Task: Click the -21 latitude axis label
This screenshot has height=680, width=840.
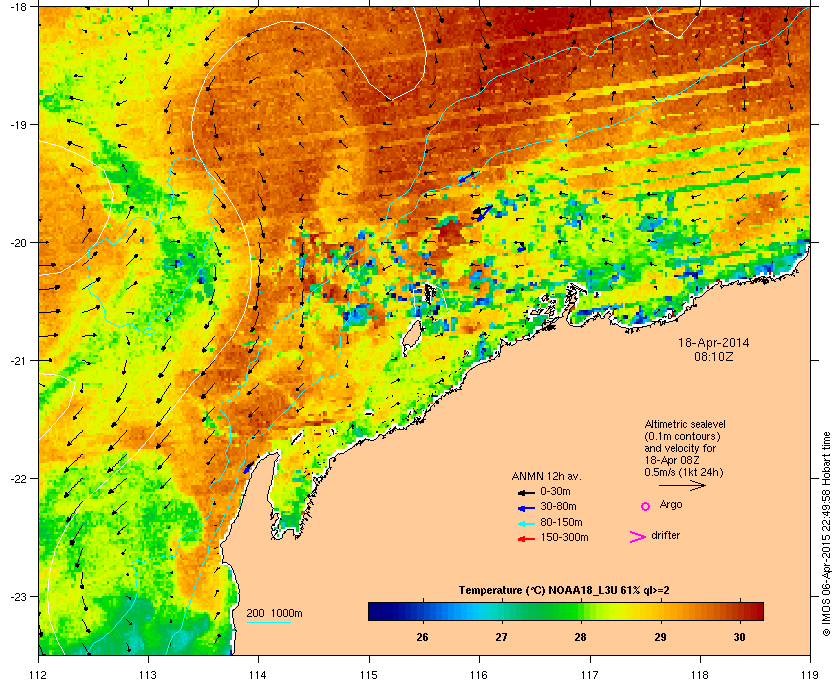Action: pos(19,360)
